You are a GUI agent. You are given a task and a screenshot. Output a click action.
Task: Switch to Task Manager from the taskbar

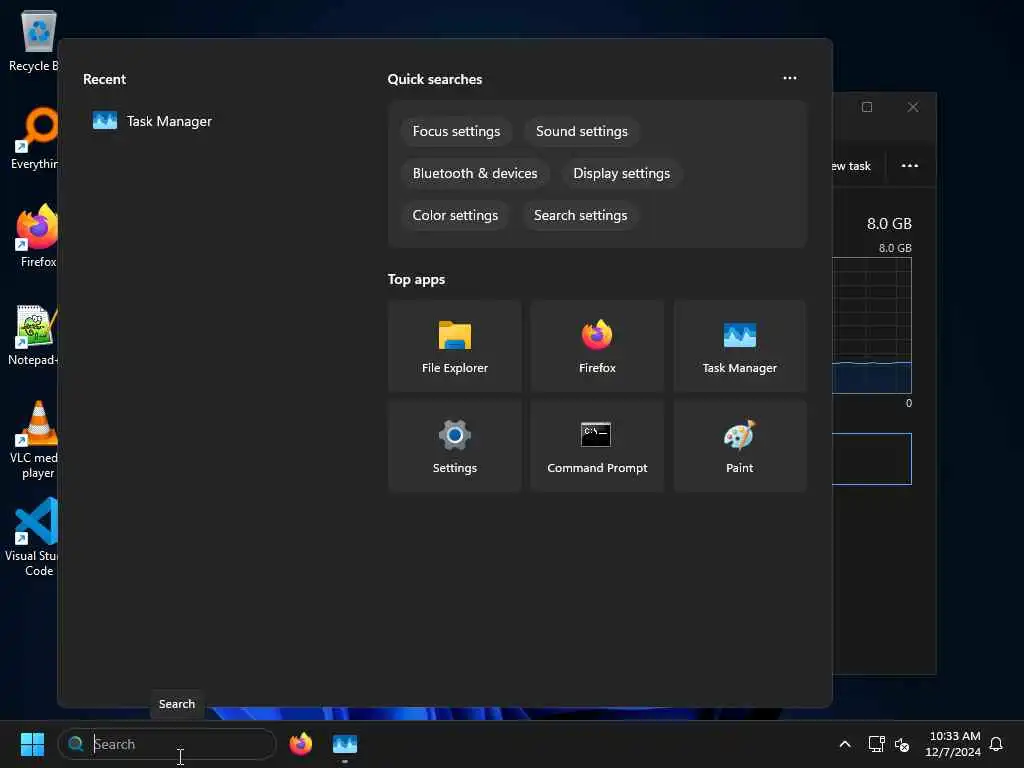pyautogui.click(x=345, y=744)
